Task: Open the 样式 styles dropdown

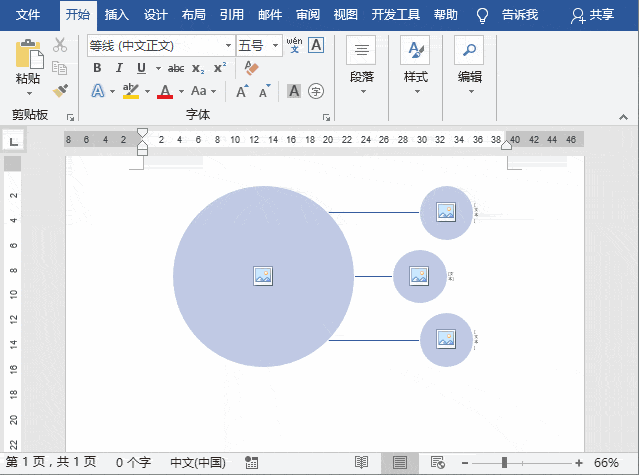Action: (x=415, y=66)
